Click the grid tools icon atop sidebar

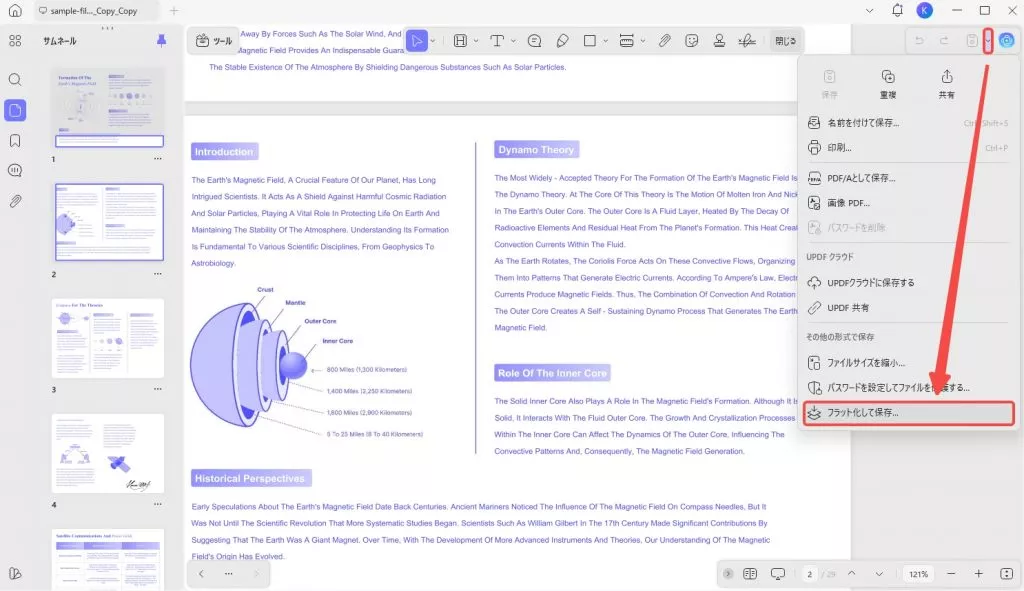click(15, 40)
